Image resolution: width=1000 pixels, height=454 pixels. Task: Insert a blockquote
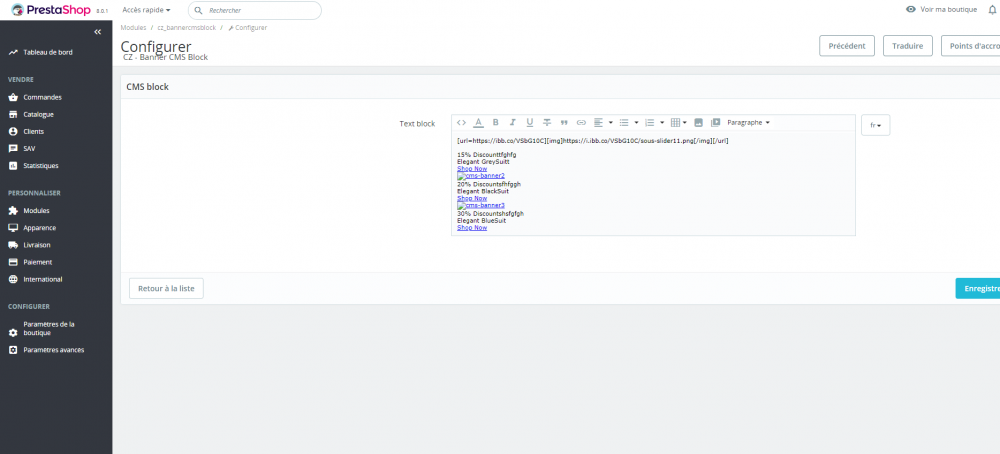pos(564,122)
